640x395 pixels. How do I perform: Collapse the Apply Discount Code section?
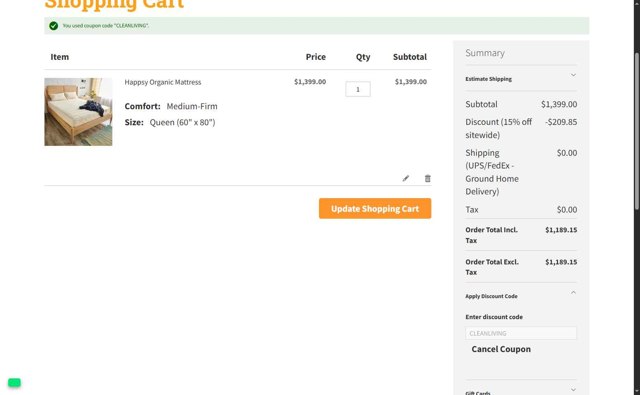(x=521, y=296)
